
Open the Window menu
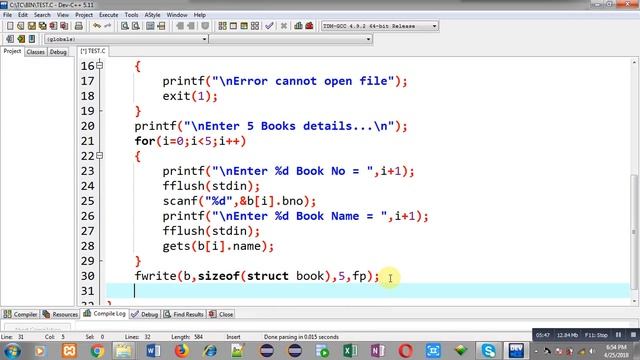click(x=177, y=15)
